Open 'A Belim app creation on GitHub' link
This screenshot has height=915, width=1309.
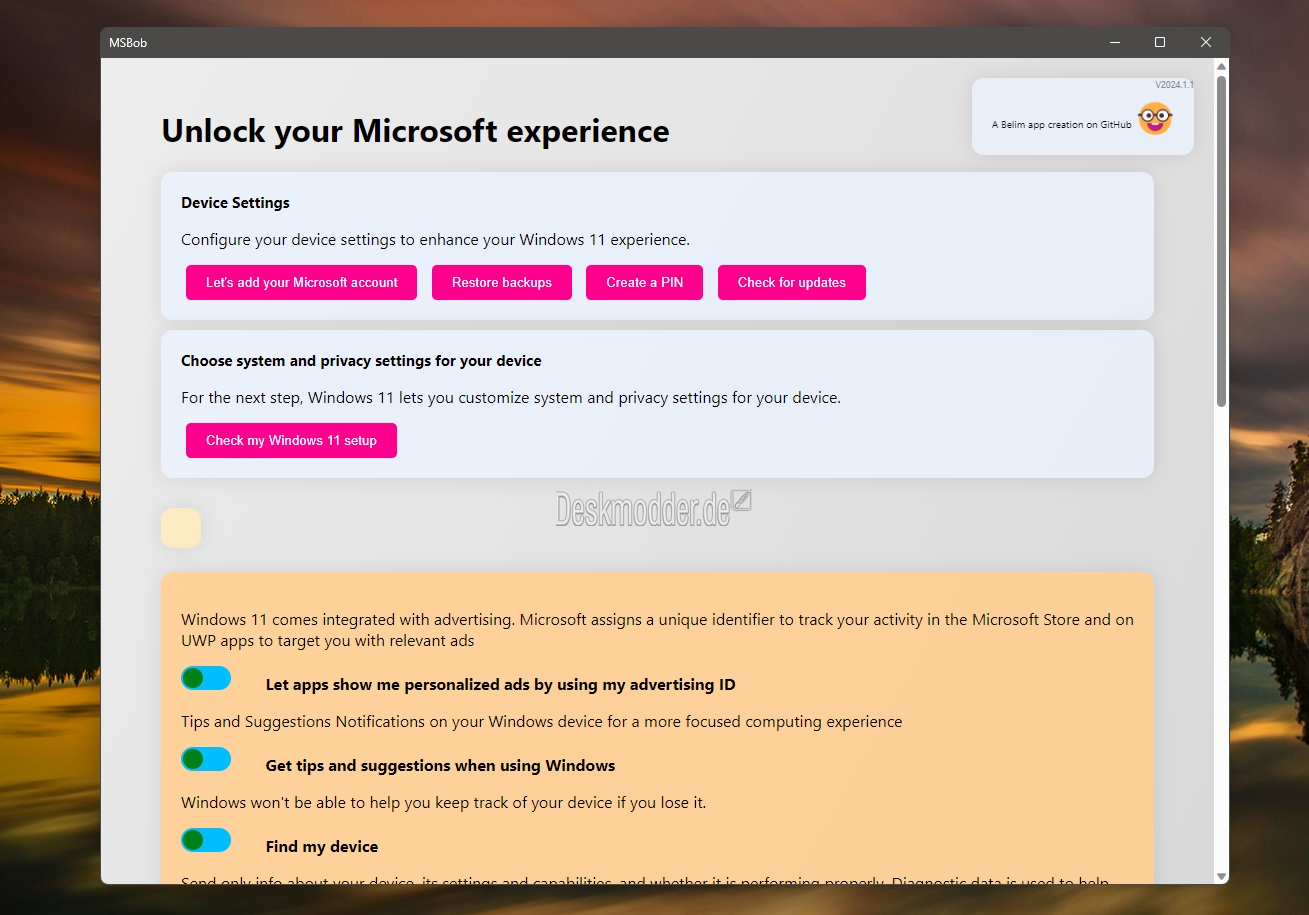click(x=1062, y=125)
